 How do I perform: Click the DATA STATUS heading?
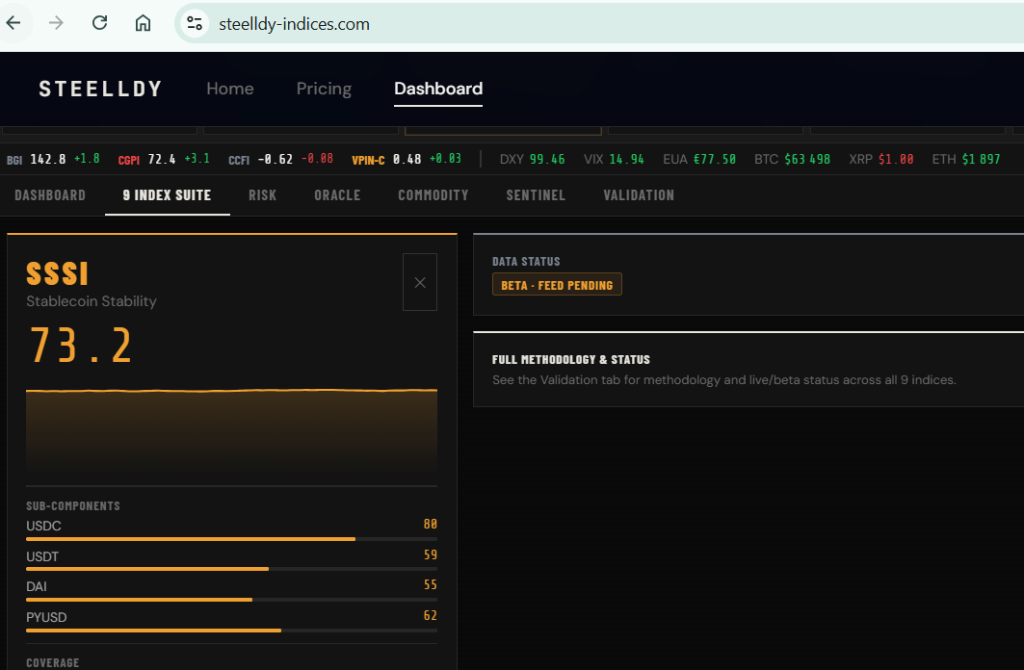tap(526, 262)
